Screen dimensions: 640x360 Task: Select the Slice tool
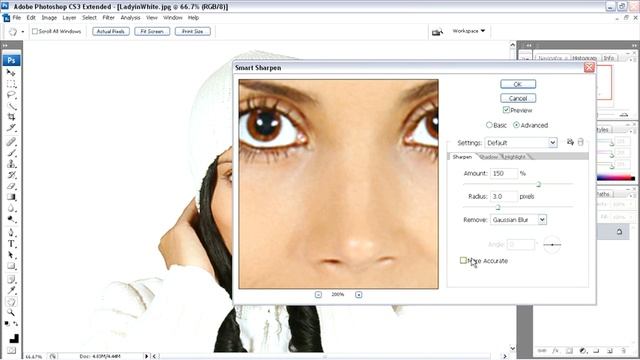coord(11,128)
